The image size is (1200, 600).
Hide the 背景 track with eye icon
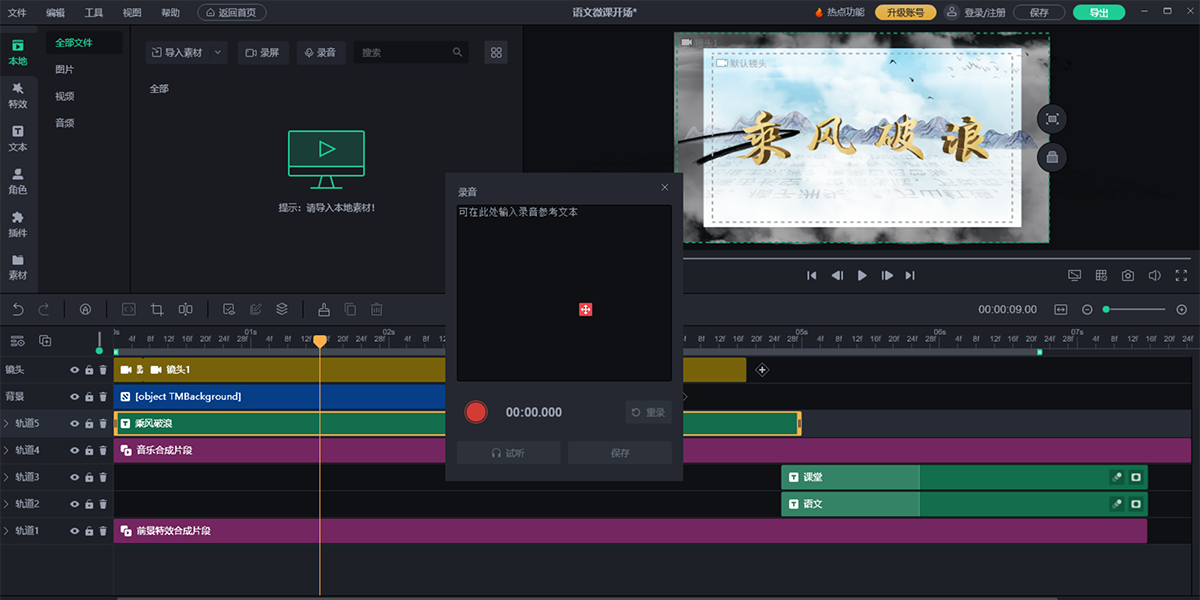74,397
